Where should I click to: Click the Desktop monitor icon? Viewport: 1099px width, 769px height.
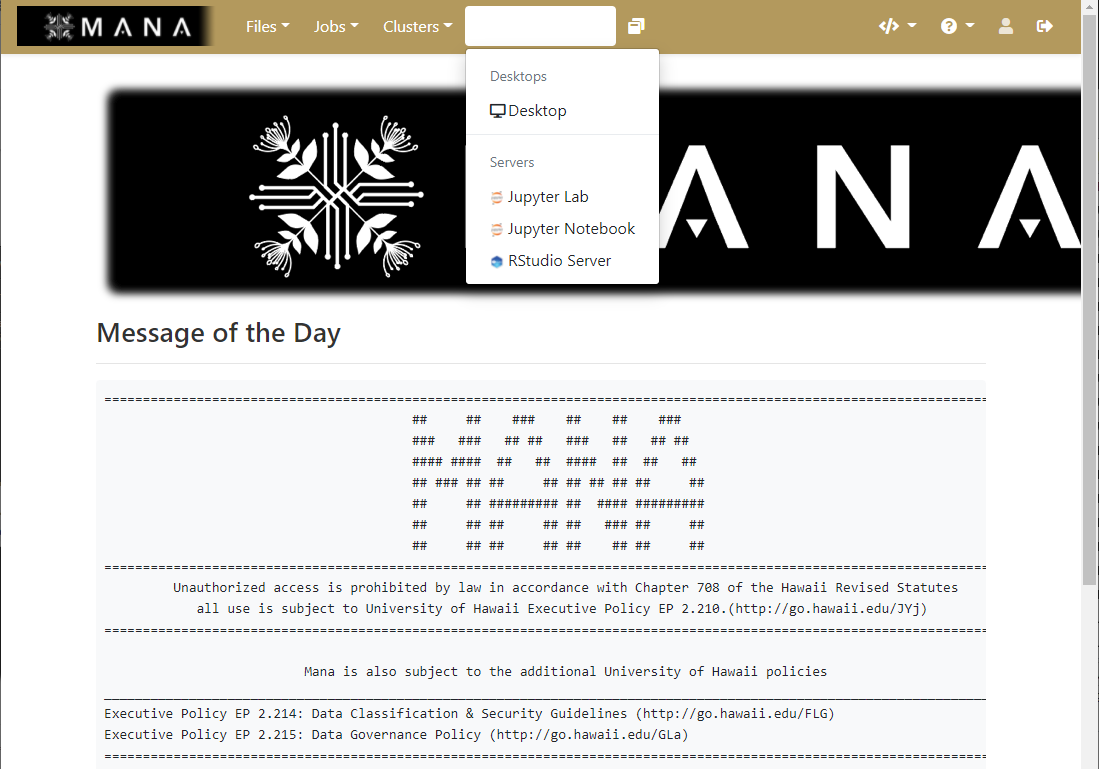click(497, 111)
